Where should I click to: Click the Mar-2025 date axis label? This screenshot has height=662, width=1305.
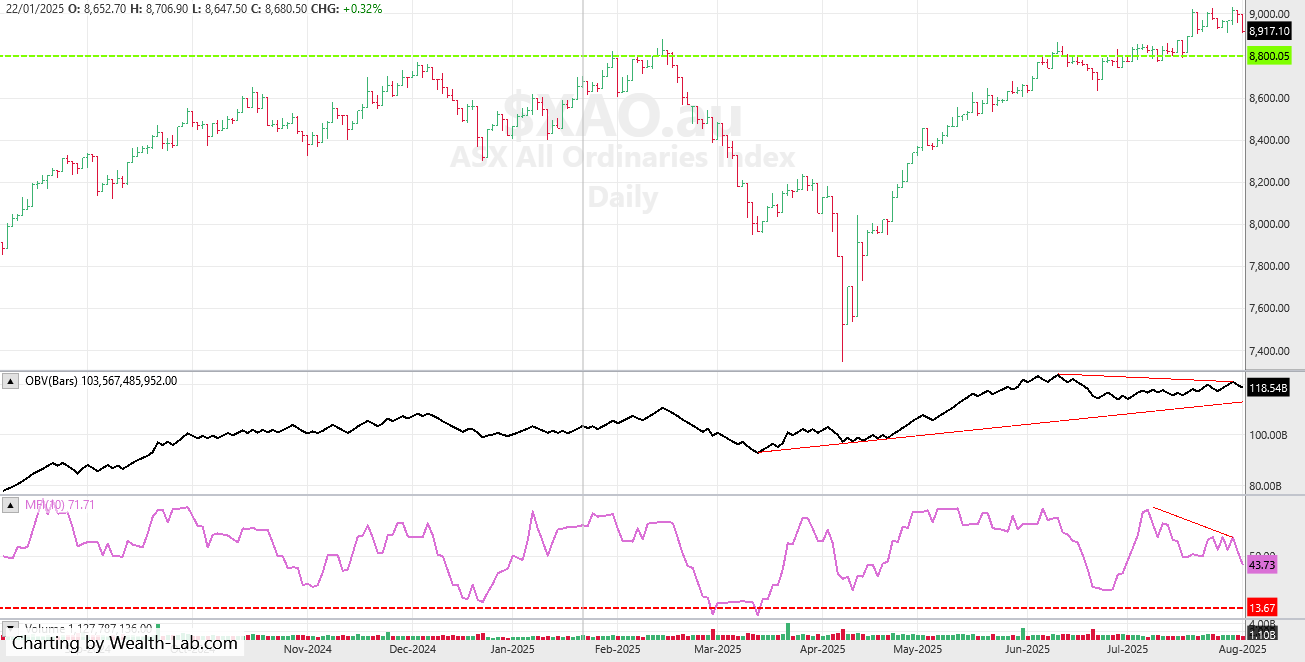[715, 650]
